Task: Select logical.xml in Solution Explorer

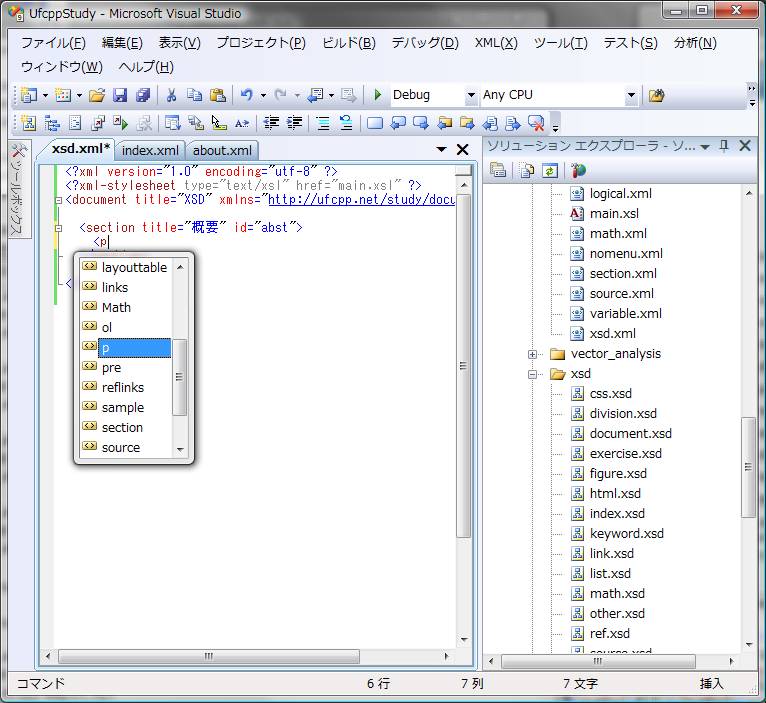Action: (x=620, y=194)
